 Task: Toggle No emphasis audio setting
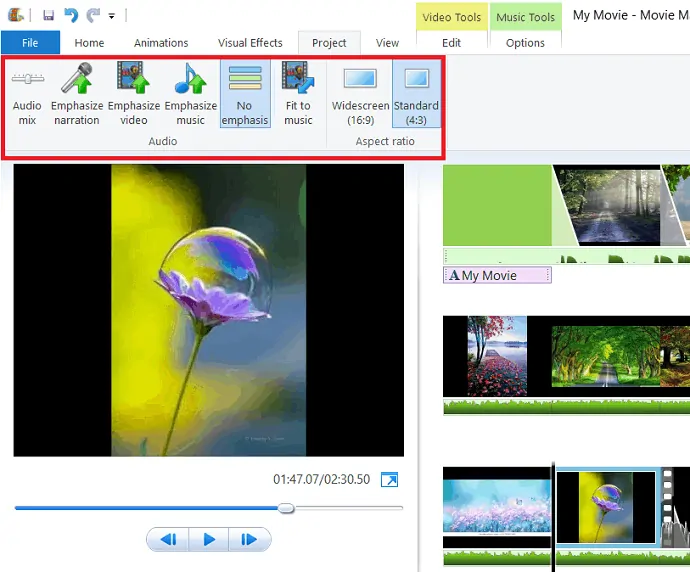coord(245,94)
